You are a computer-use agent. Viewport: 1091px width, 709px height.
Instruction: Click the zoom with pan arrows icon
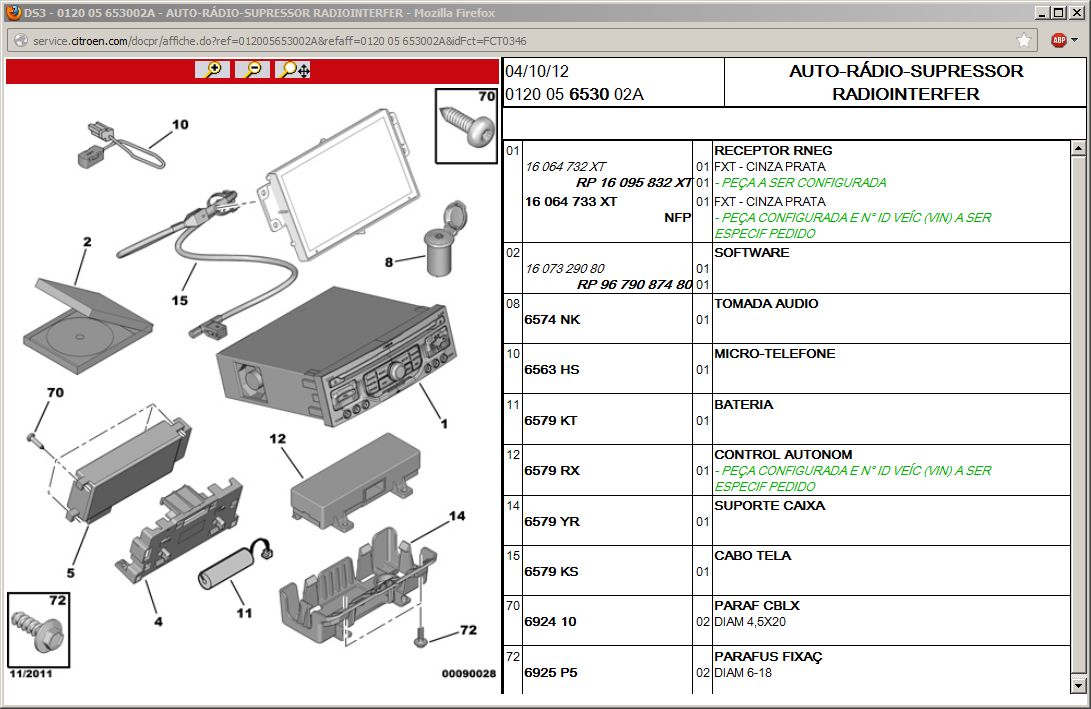click(294, 70)
